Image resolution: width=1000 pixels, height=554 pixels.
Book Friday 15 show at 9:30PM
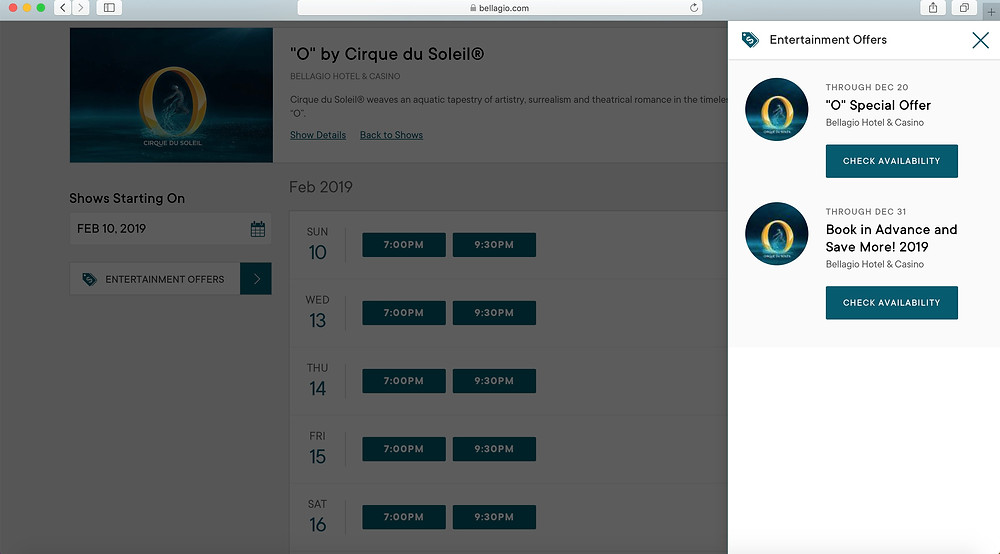[x=494, y=449]
